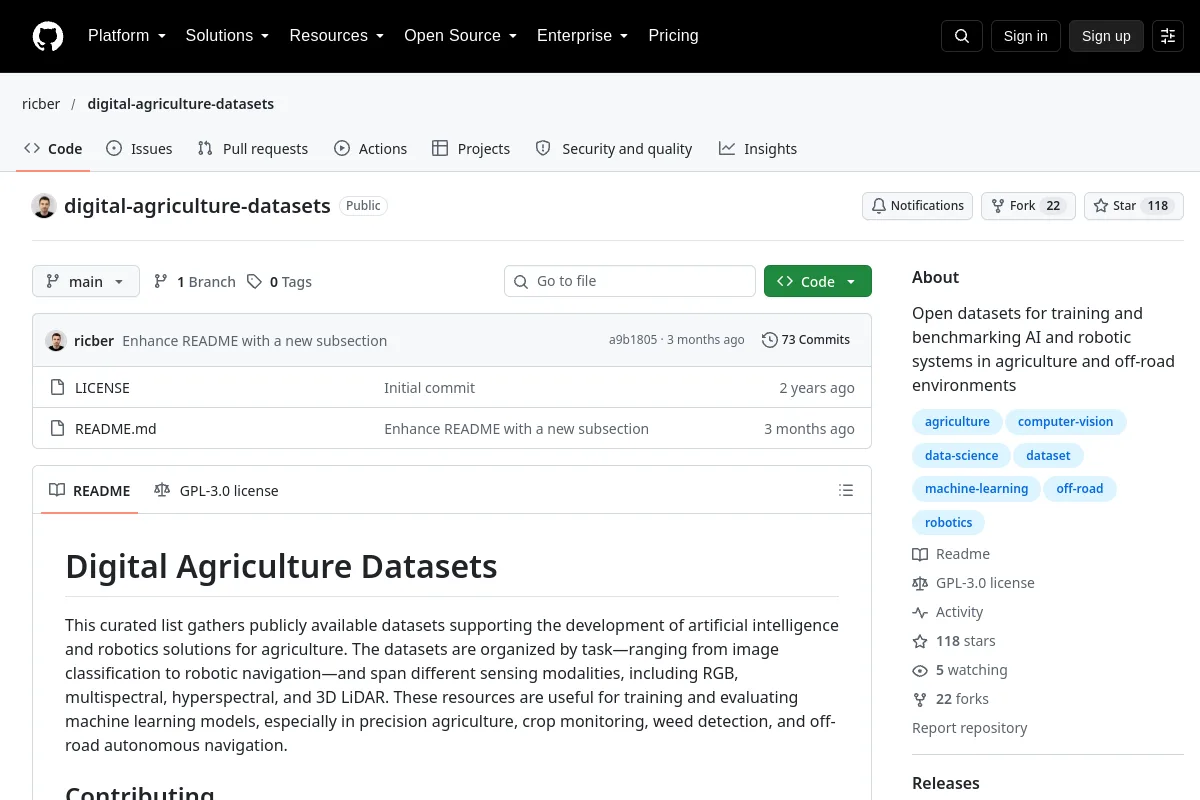Open the Projects tab
Viewport: 1200px width, 800px height.
471,149
